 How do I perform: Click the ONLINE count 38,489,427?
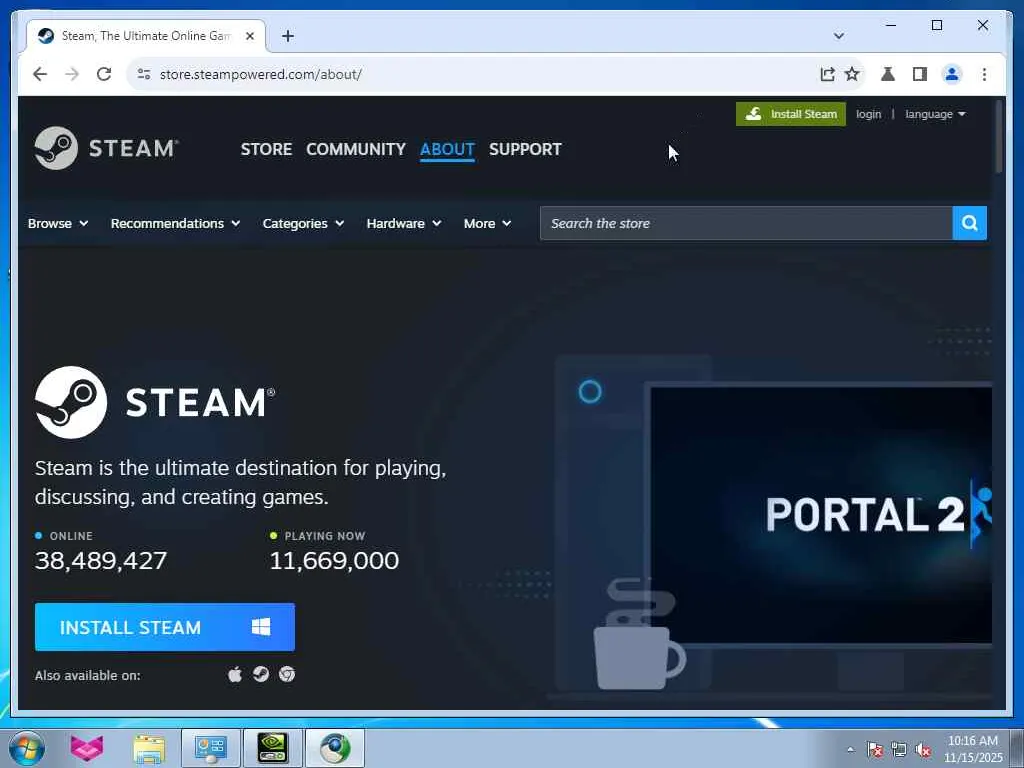pyautogui.click(x=101, y=560)
